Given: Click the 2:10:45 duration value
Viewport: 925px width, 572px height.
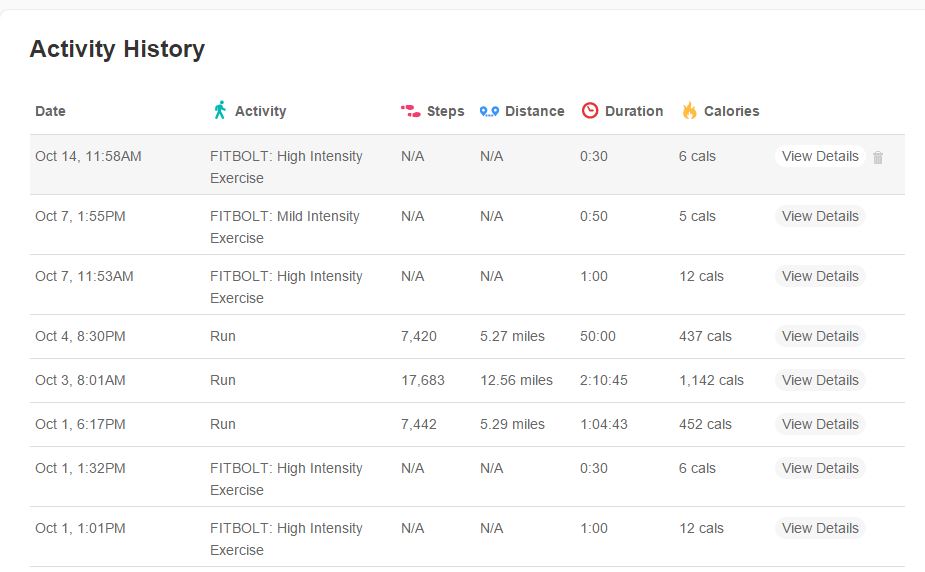Looking at the screenshot, I should click(x=603, y=380).
